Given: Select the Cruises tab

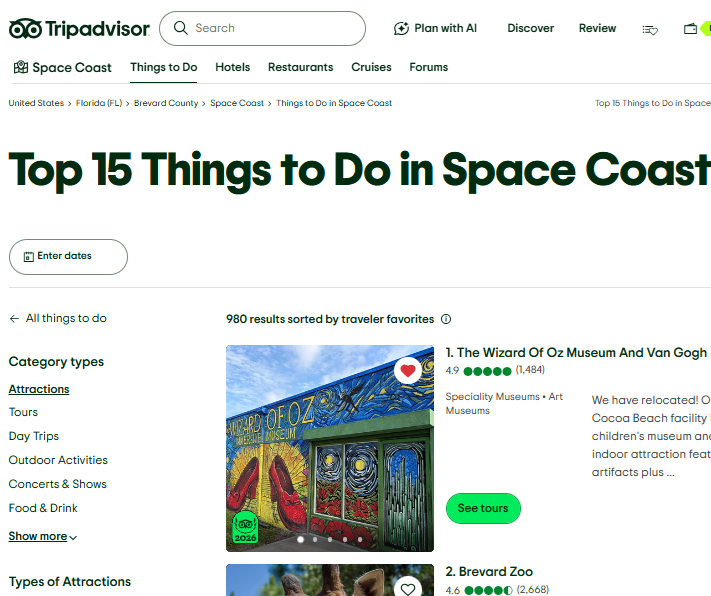Looking at the screenshot, I should tap(371, 67).
